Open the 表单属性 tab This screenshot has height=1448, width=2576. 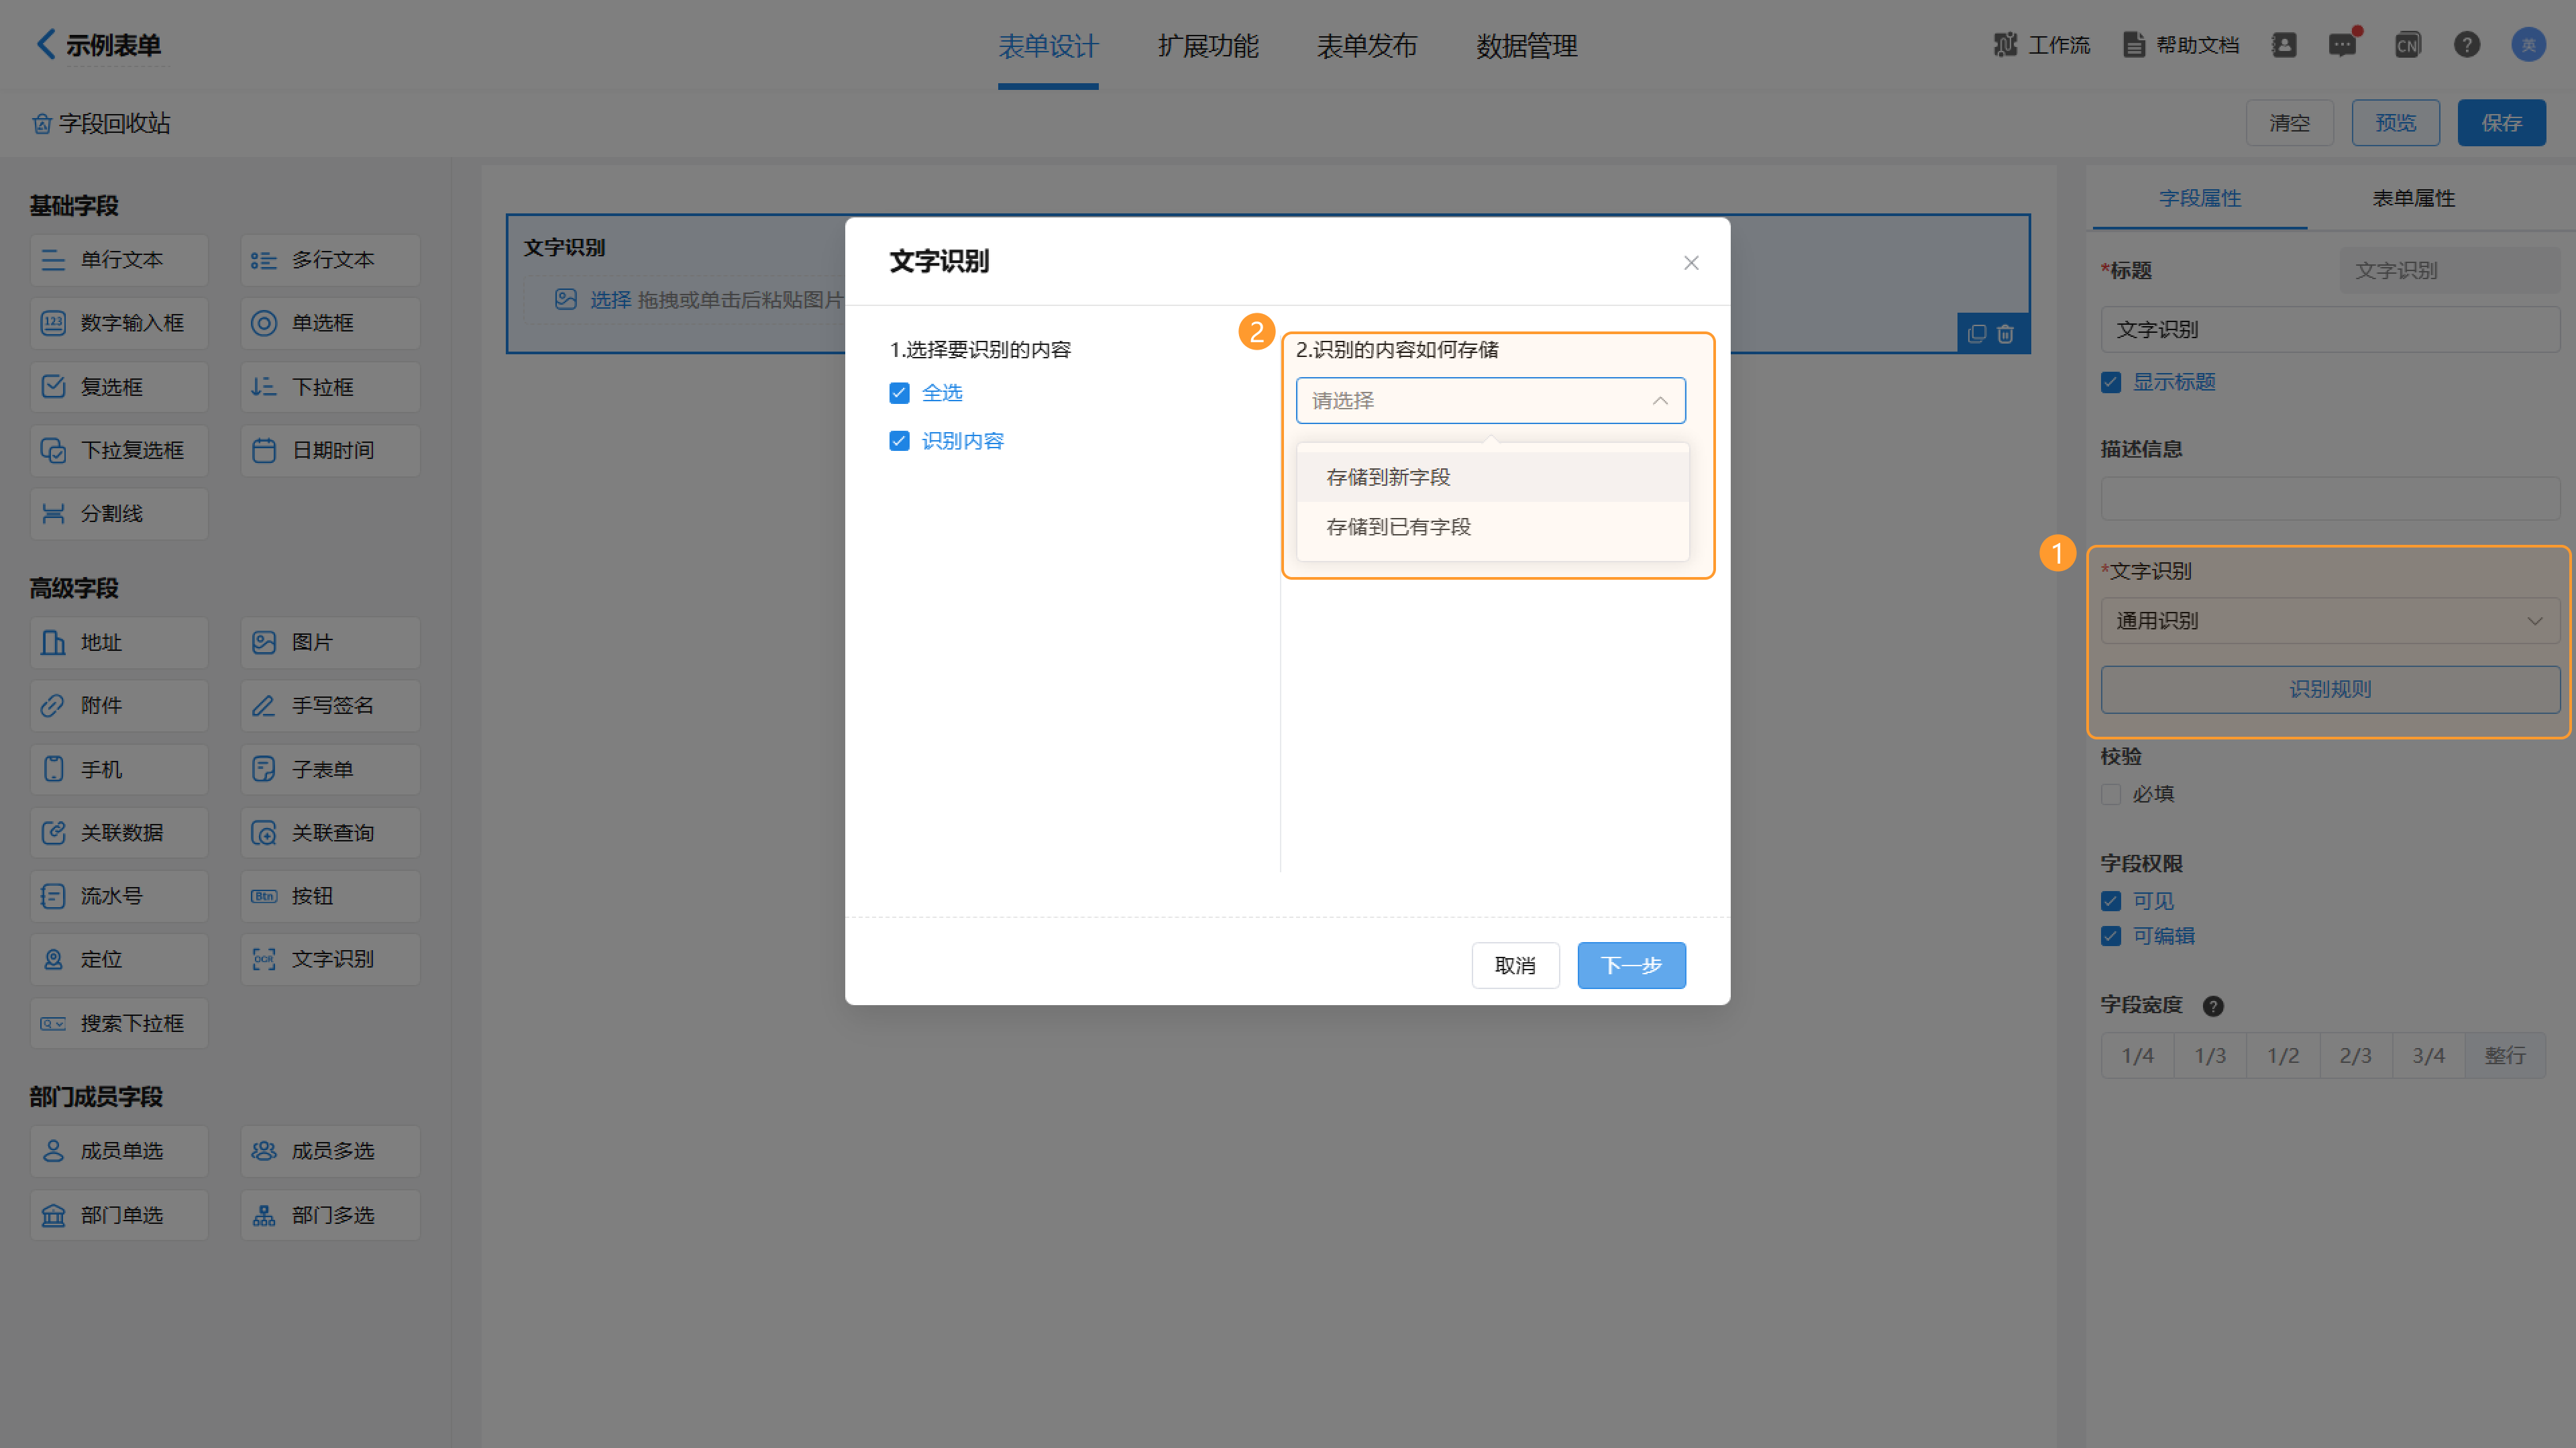[x=2413, y=198]
